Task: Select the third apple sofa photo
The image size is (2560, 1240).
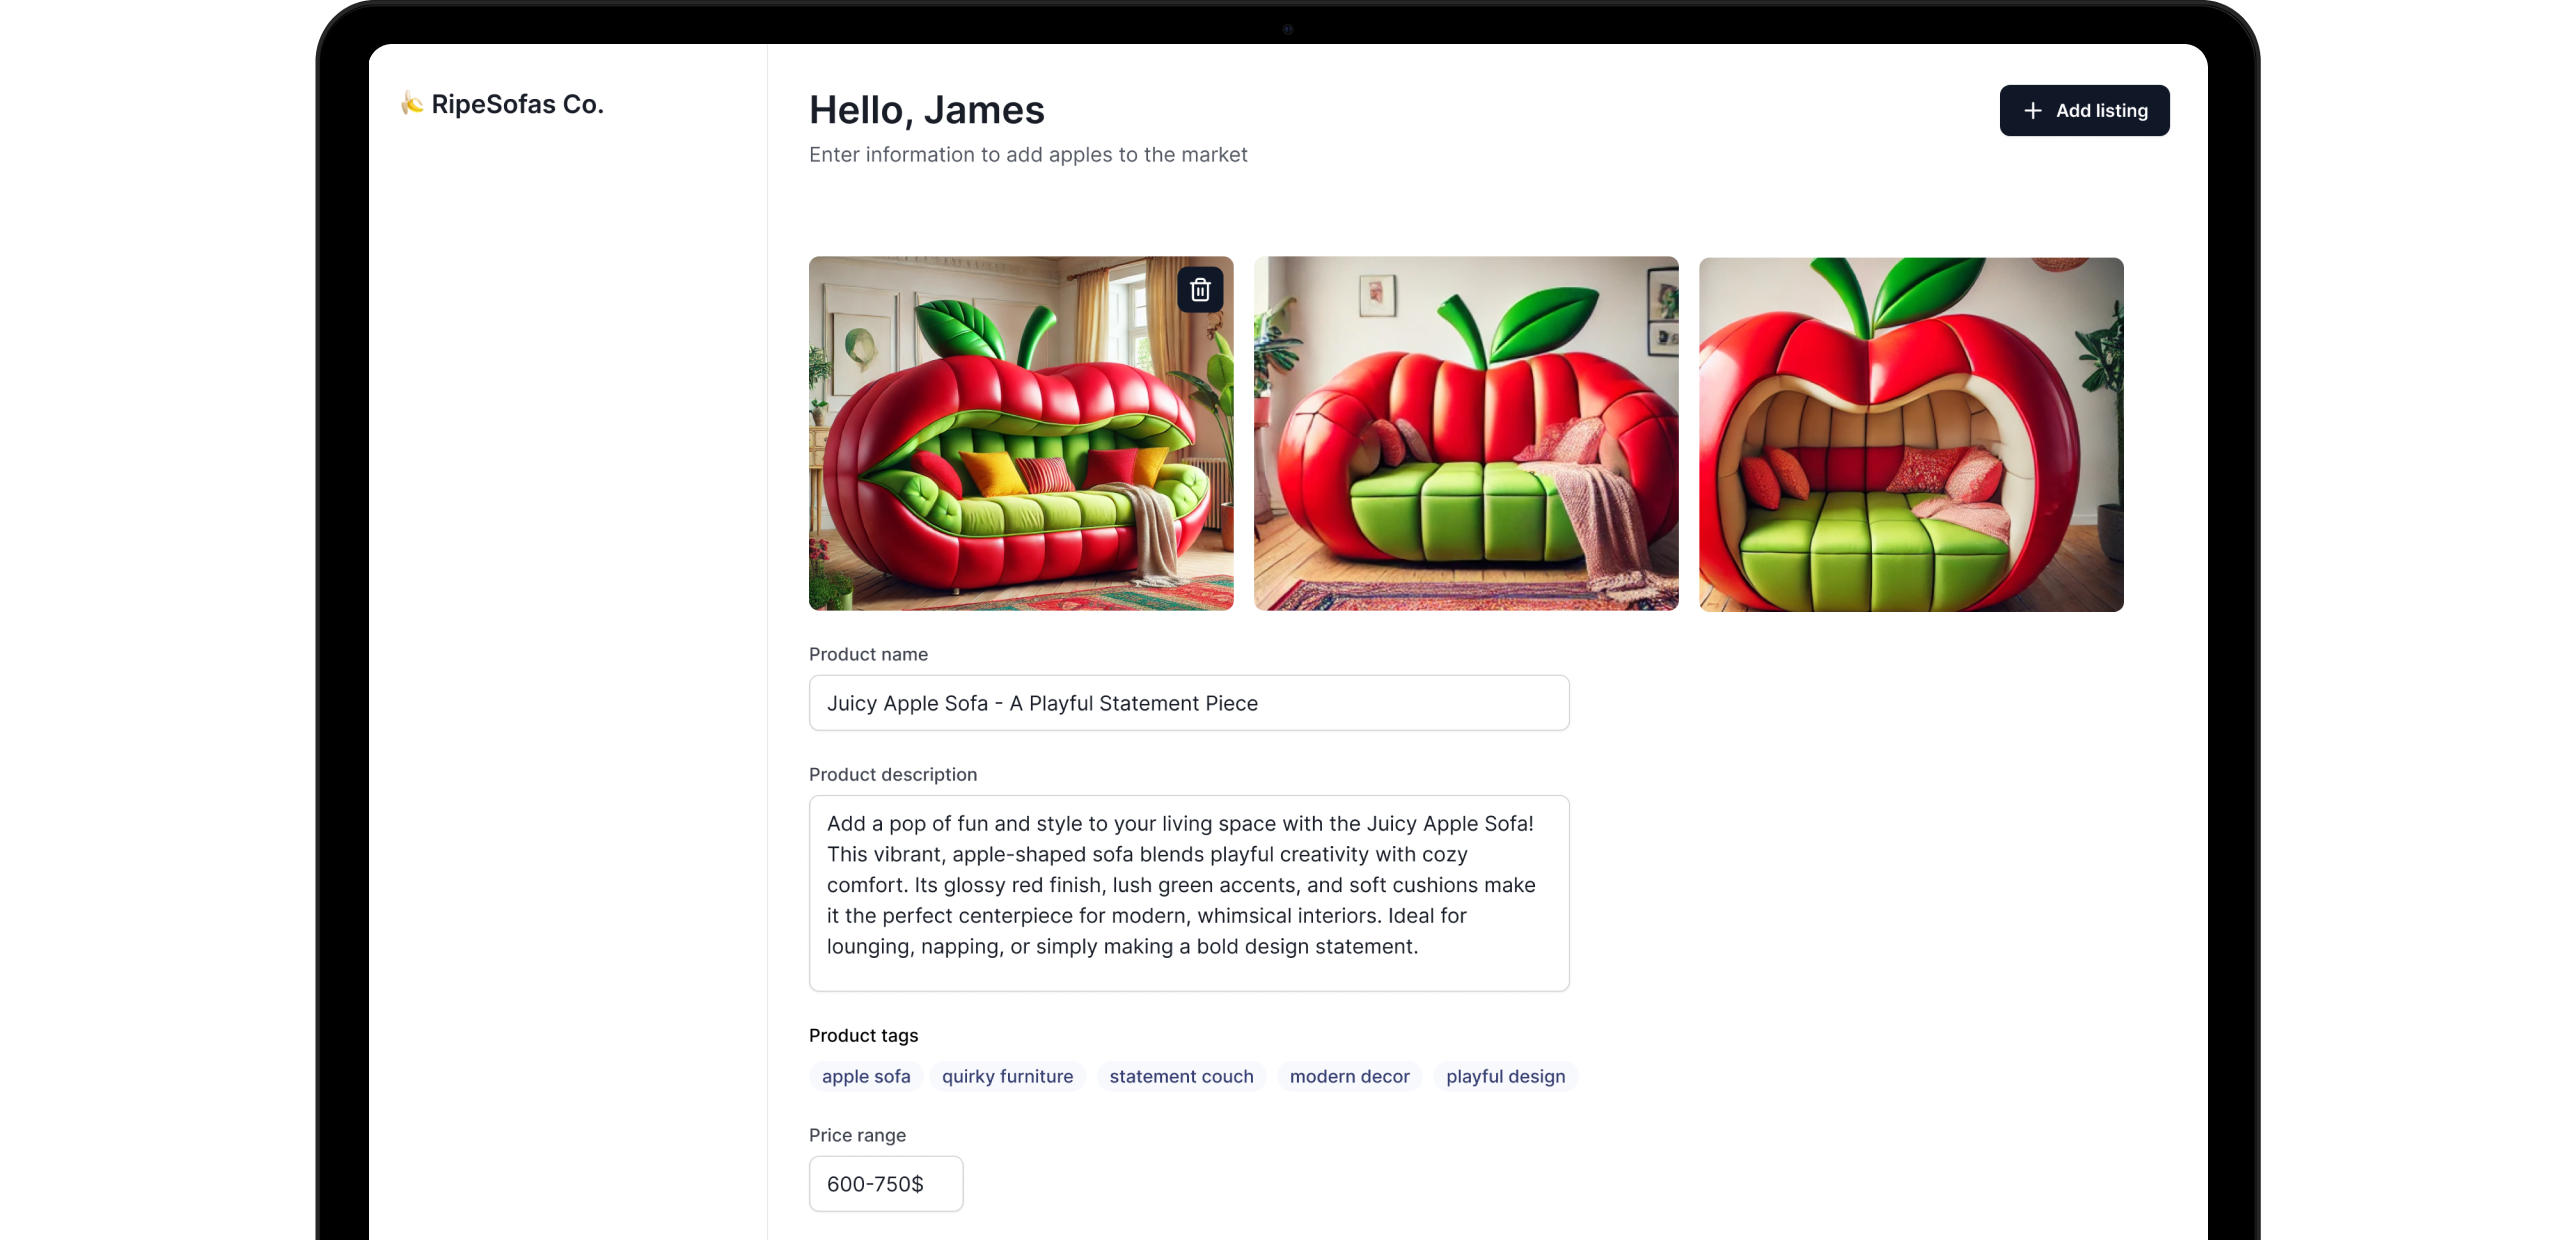Action: point(1911,434)
